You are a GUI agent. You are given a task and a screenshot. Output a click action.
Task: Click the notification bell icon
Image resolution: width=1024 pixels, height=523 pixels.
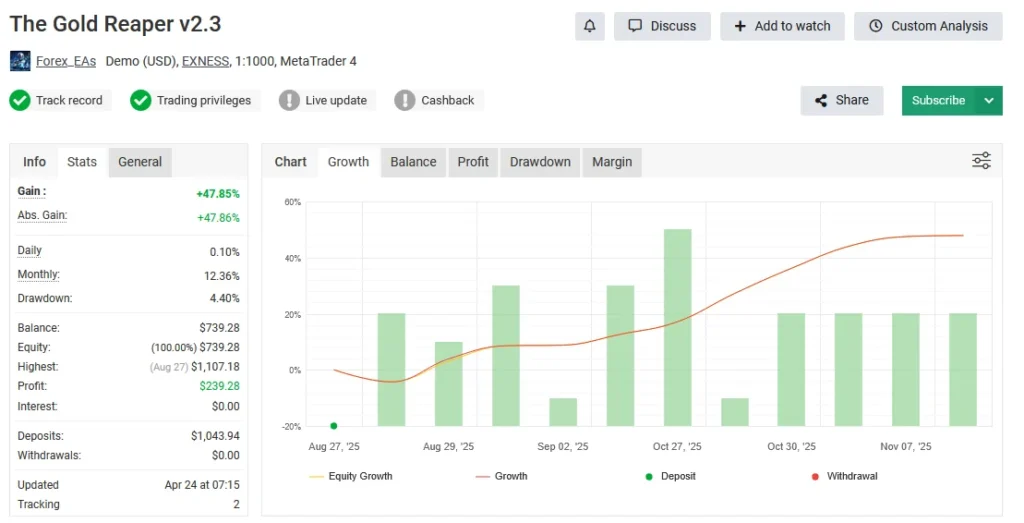[589, 26]
